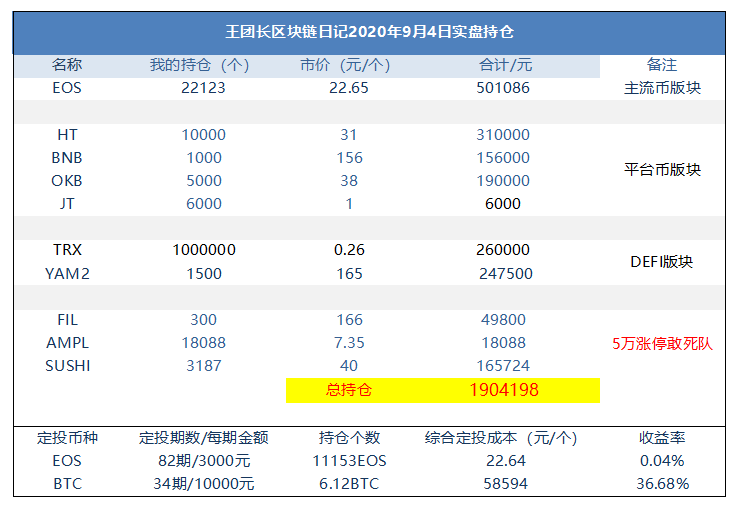The image size is (740, 514).
Task: Select EOS return rate 0.04%
Action: (662, 461)
